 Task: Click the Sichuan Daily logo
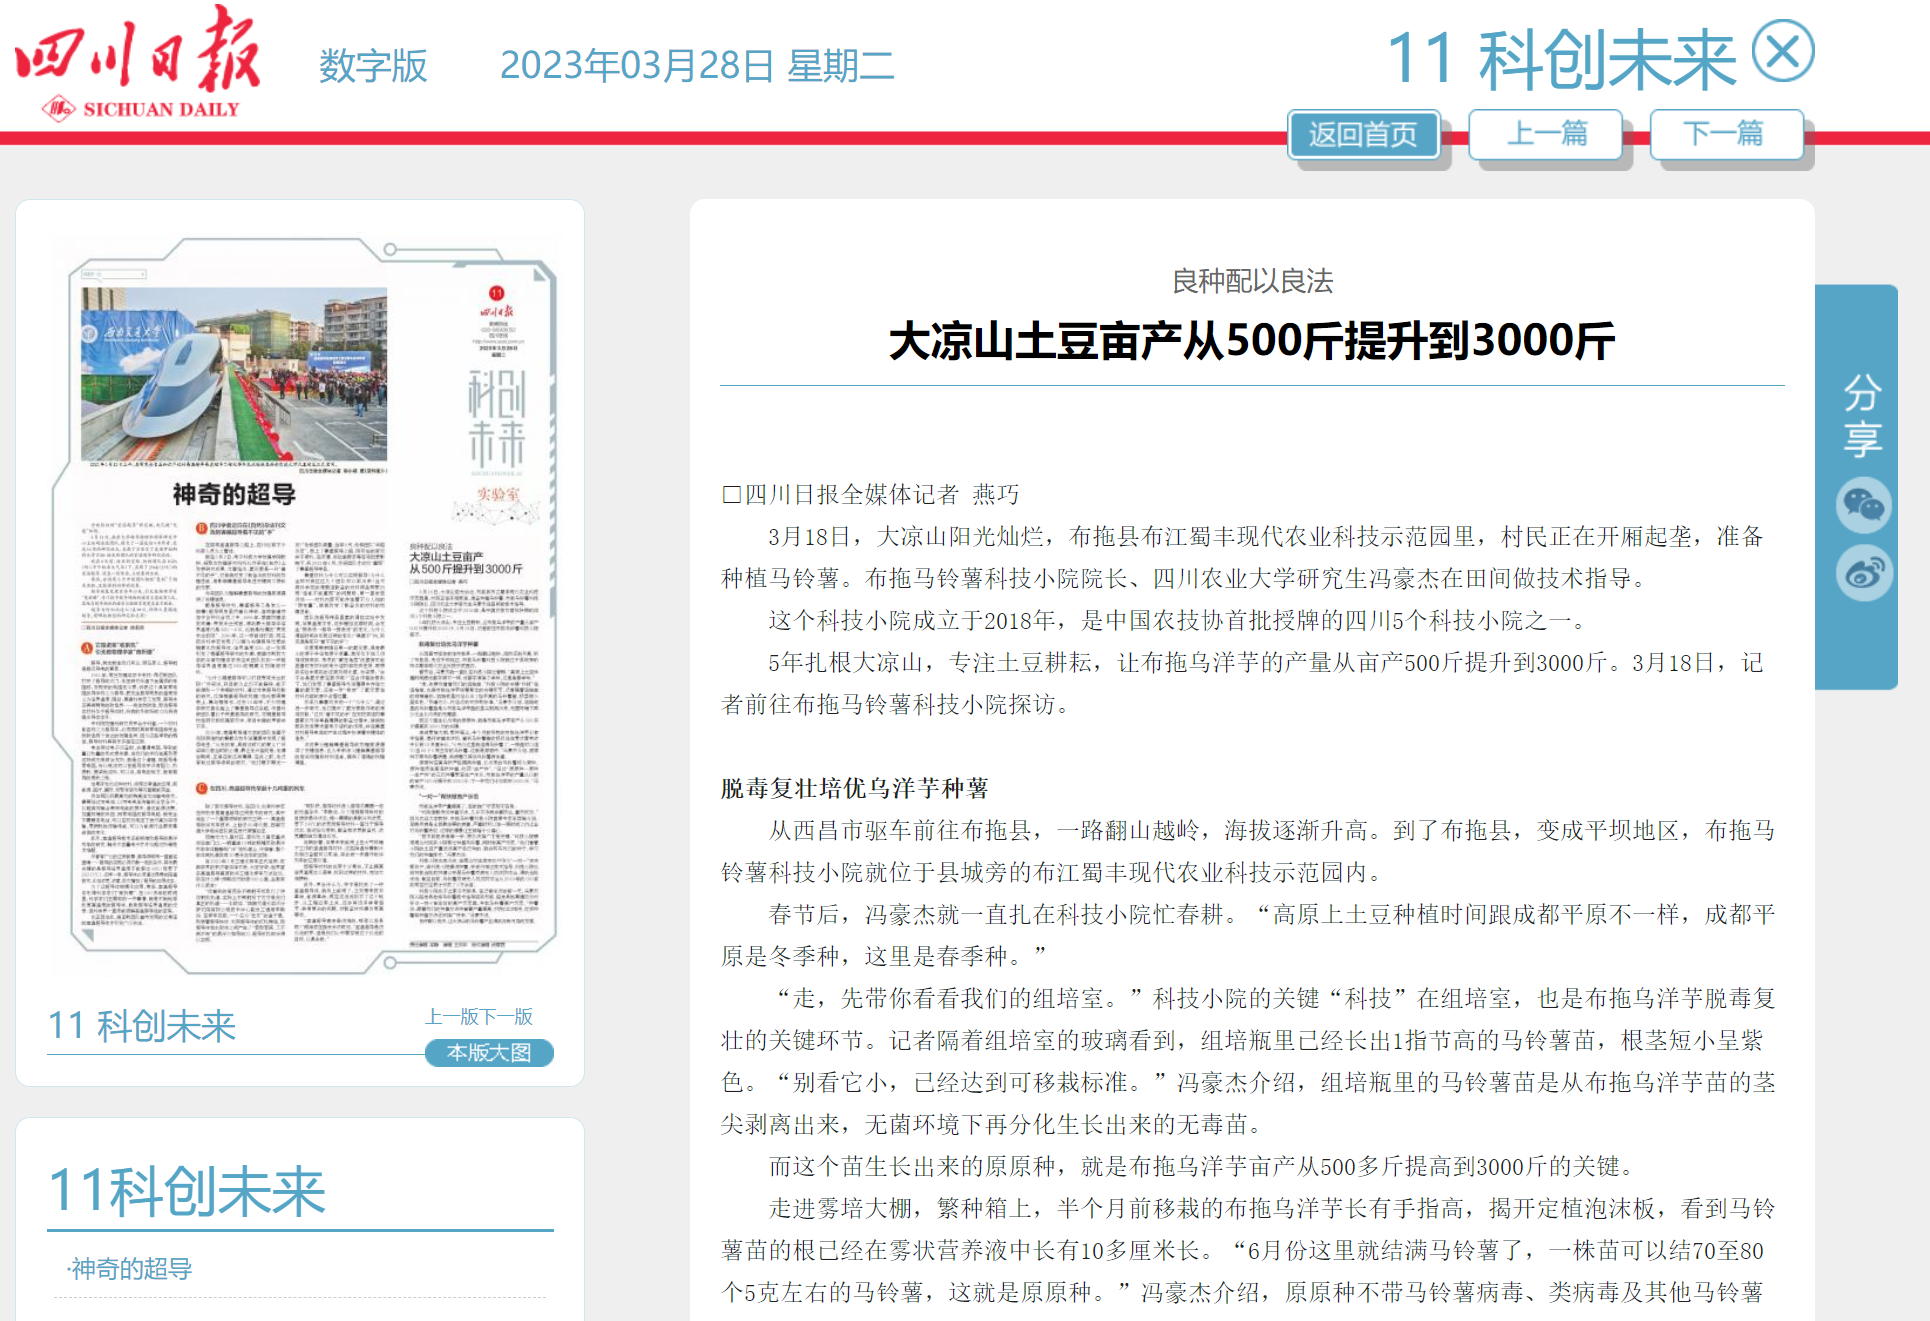(138, 63)
